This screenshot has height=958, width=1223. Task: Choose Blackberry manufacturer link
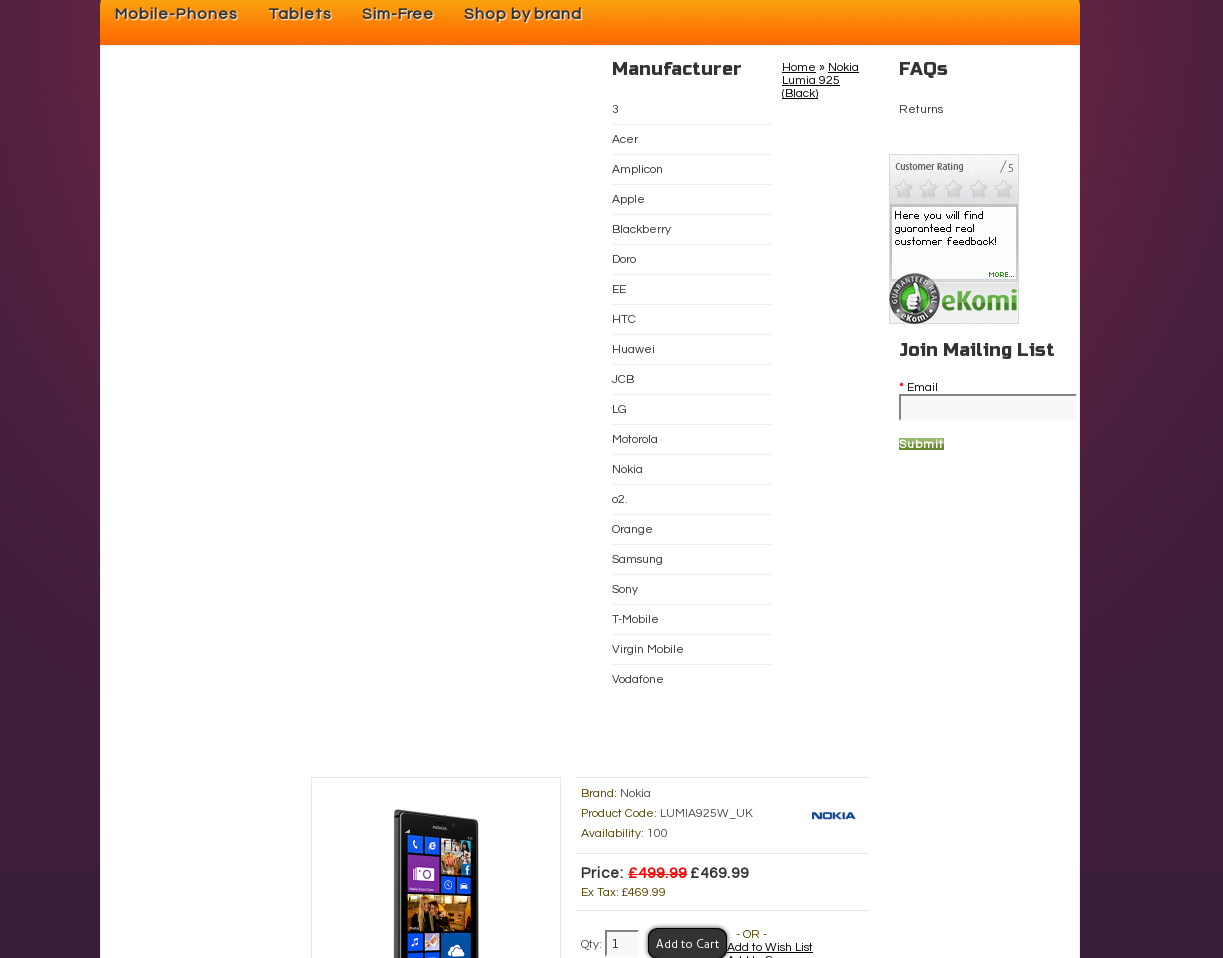click(x=641, y=229)
